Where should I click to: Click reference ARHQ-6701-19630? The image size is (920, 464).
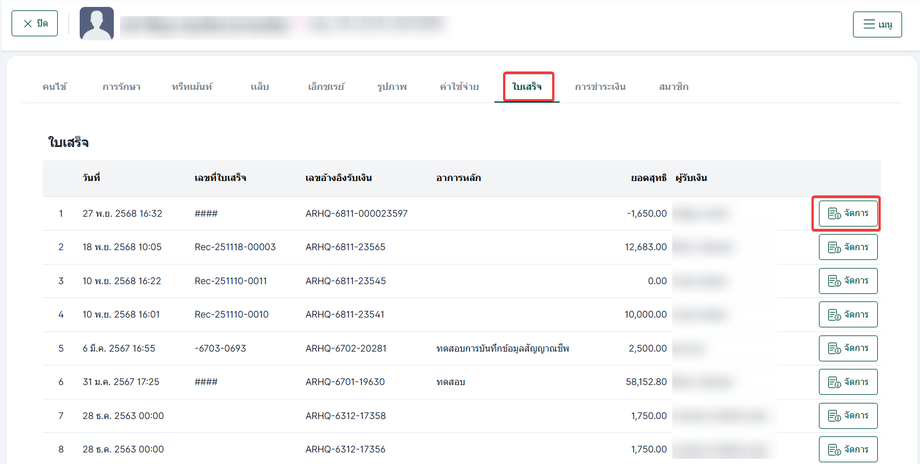[345, 382]
